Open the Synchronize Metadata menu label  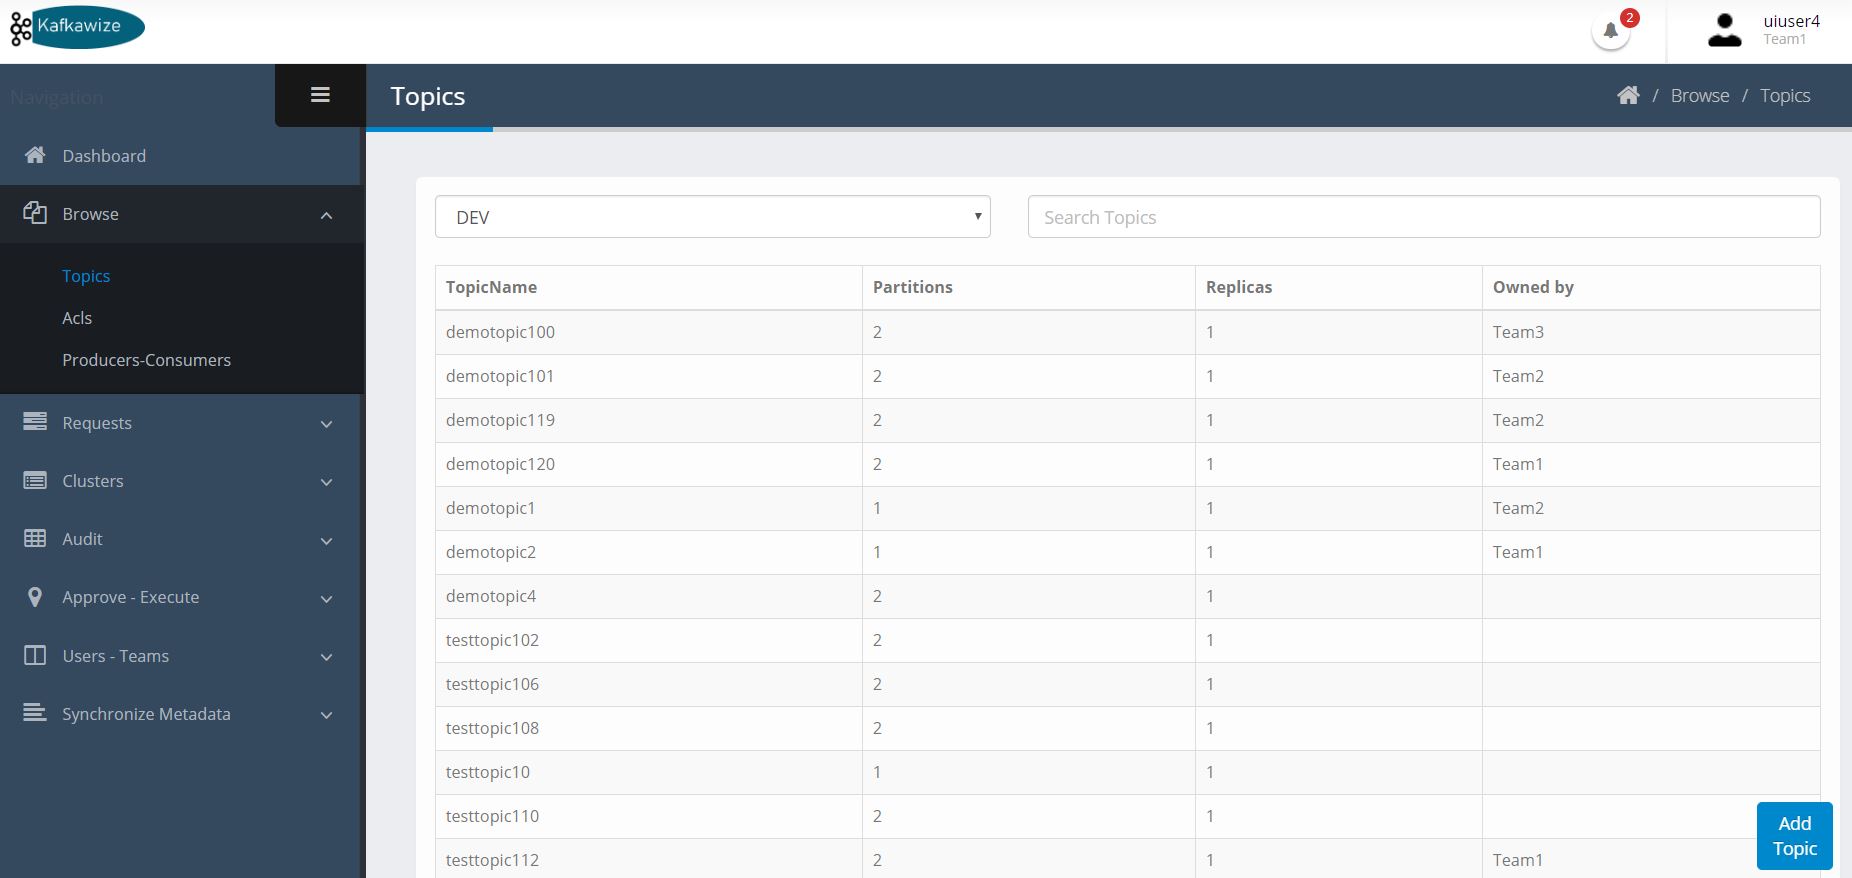pyautogui.click(x=146, y=714)
